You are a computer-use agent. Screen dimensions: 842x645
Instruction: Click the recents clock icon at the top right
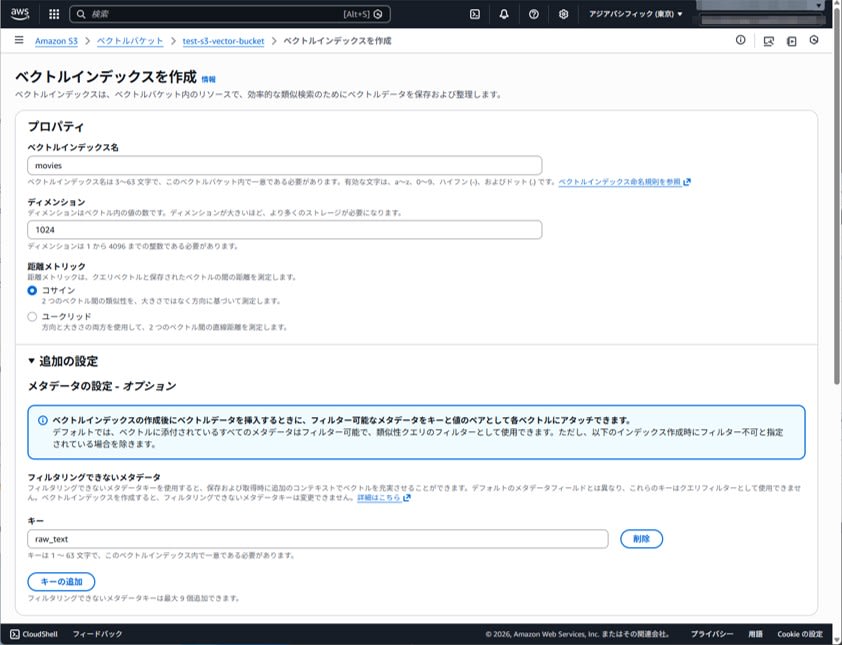pyautogui.click(x=816, y=41)
